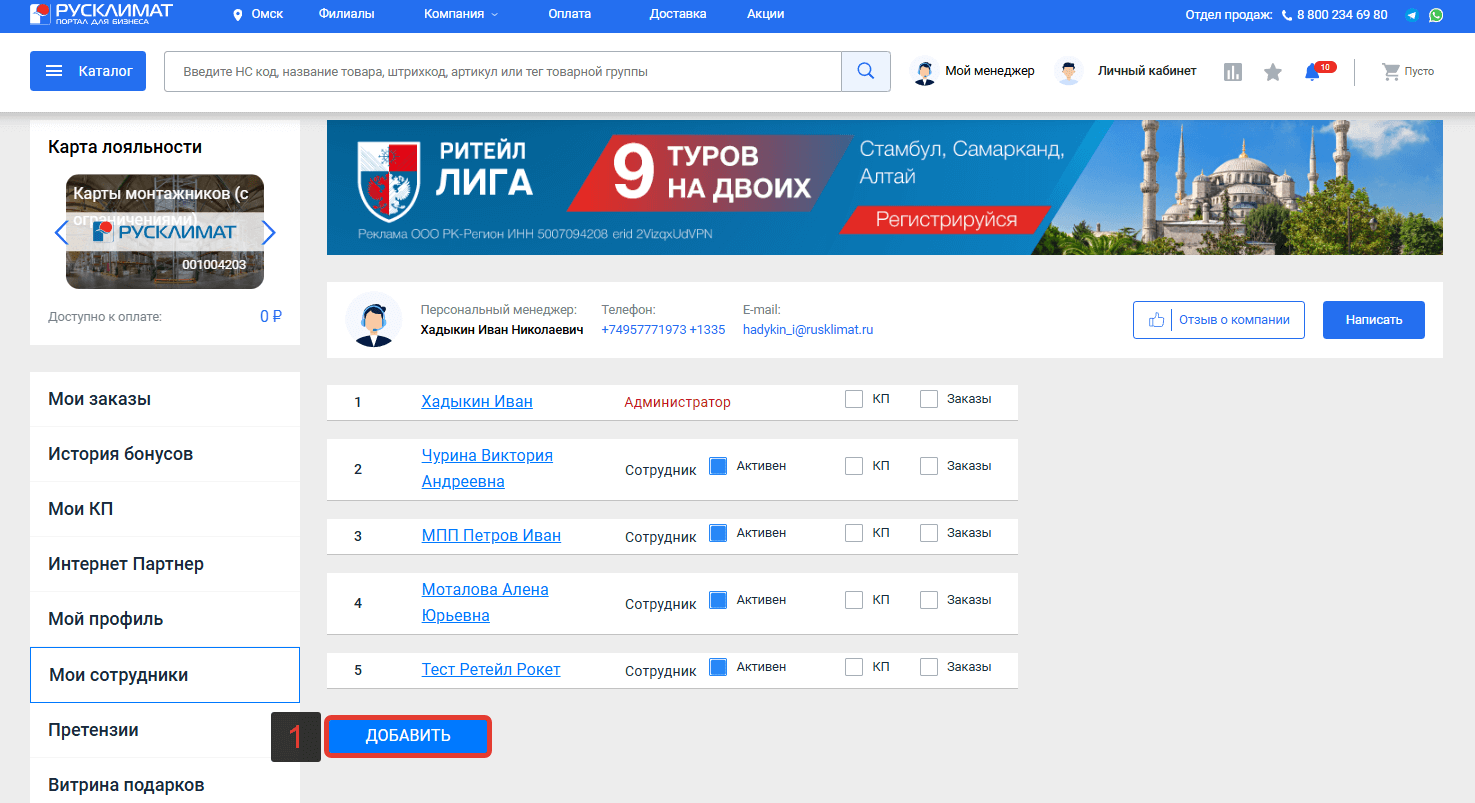The width and height of the screenshot is (1475, 803).
Task: Show next loyalty card arrow
Action: pos(268,232)
